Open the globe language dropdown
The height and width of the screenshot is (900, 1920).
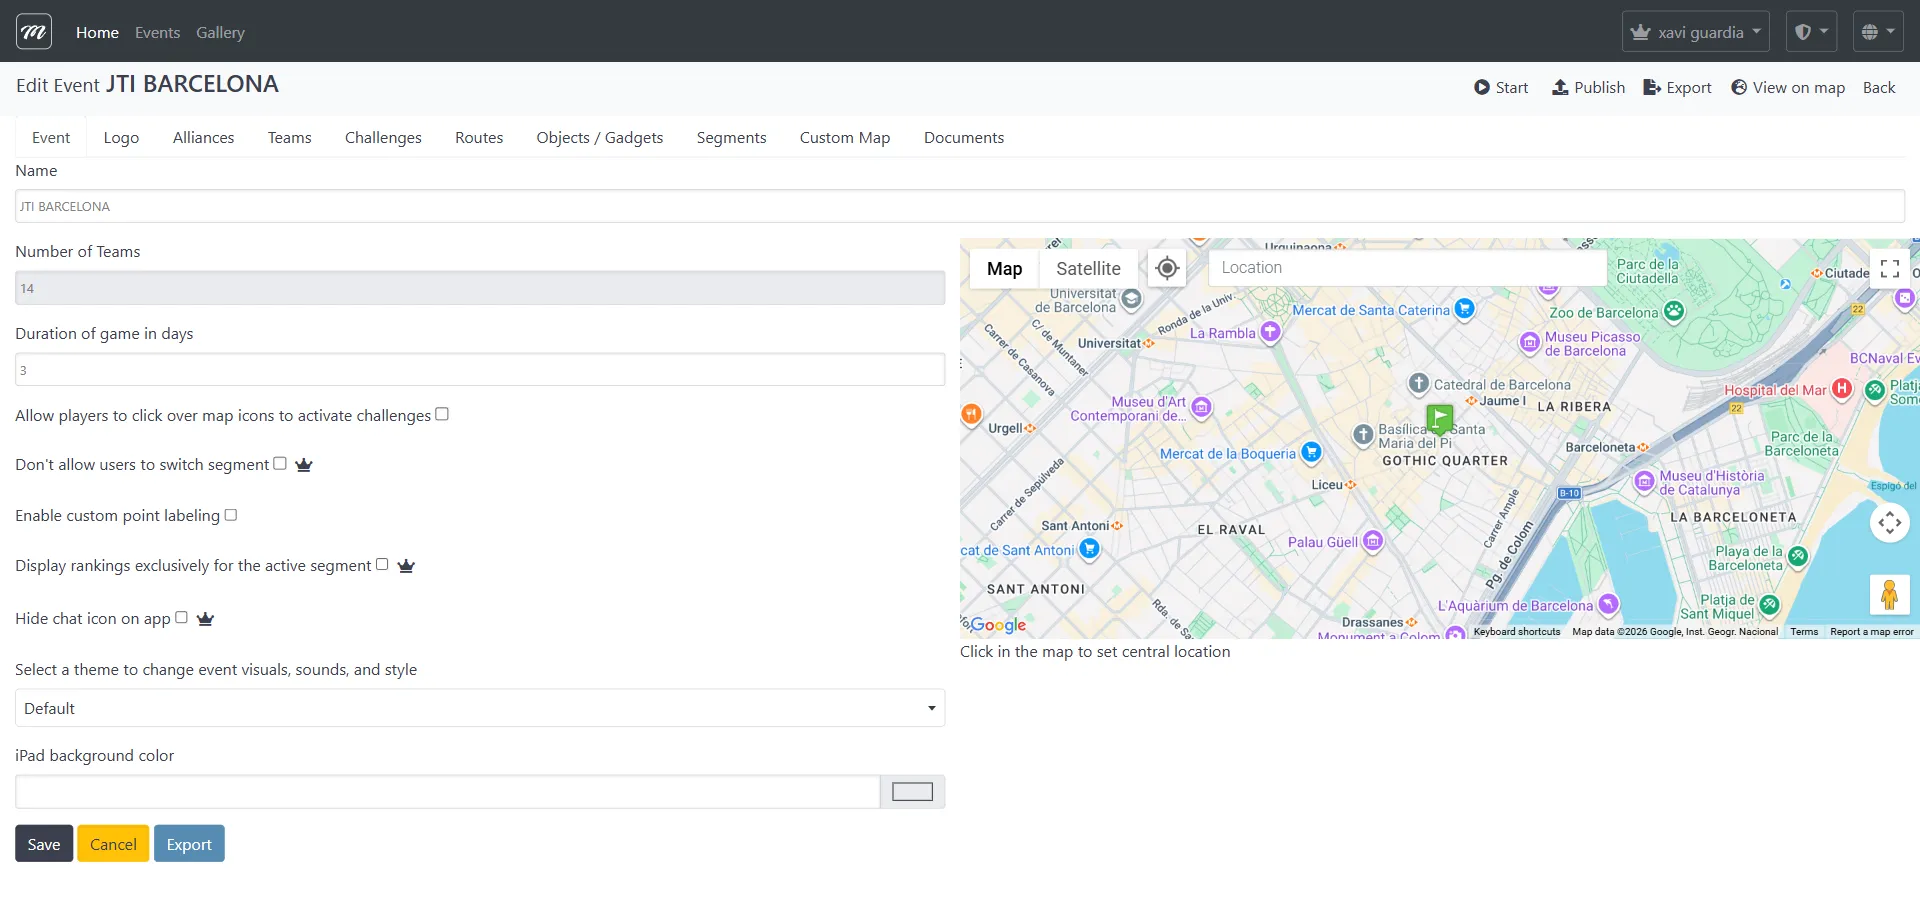tap(1877, 32)
